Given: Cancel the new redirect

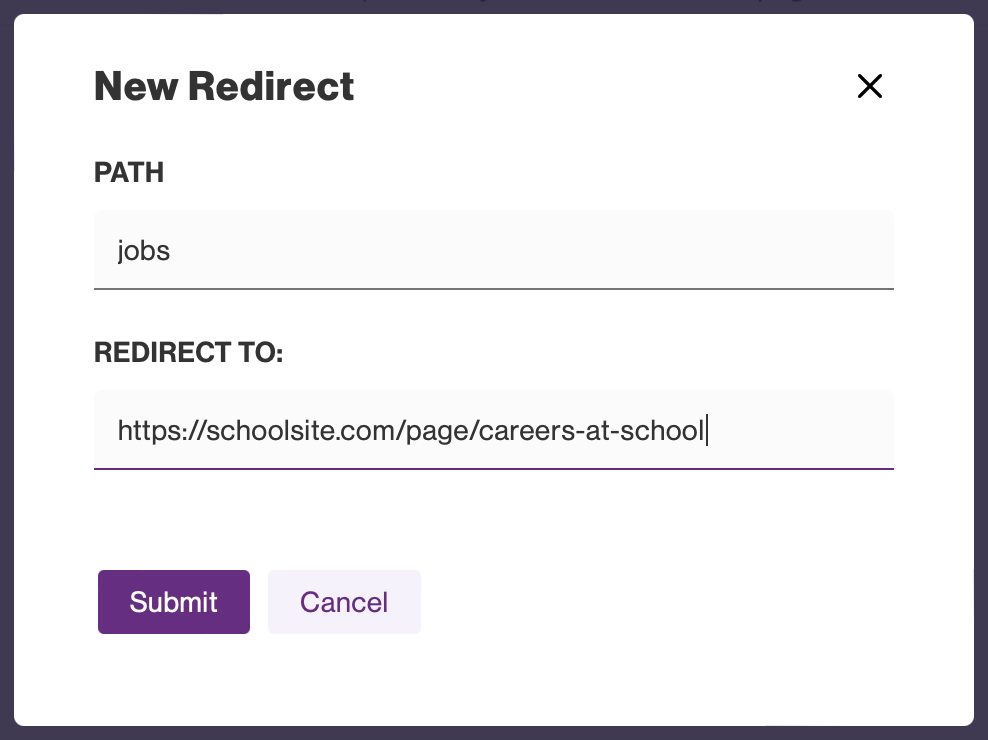Looking at the screenshot, I should point(344,602).
